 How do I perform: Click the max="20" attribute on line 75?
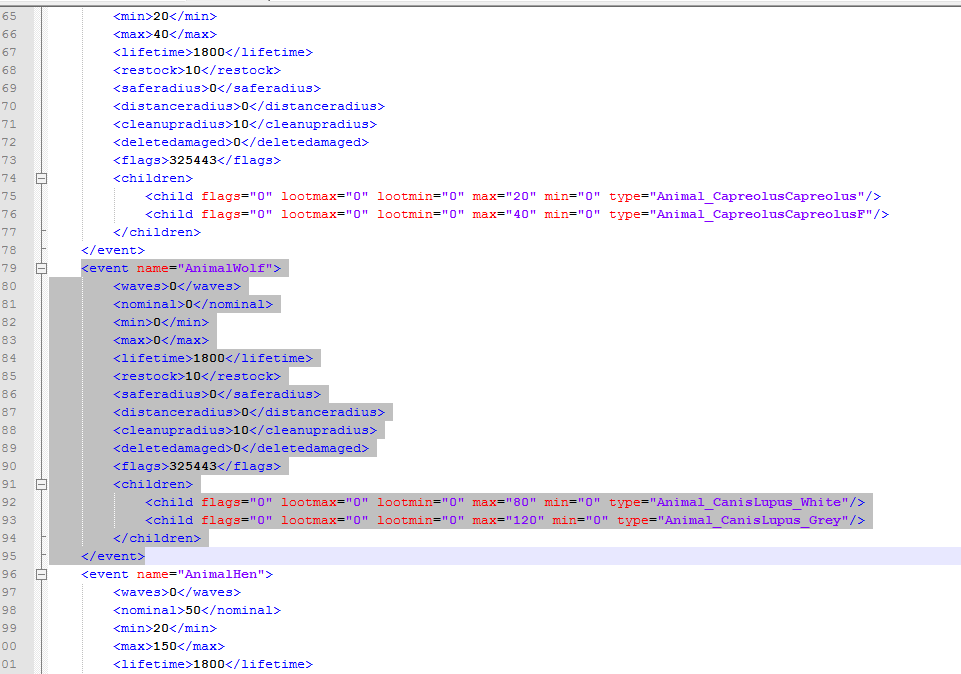504,197
